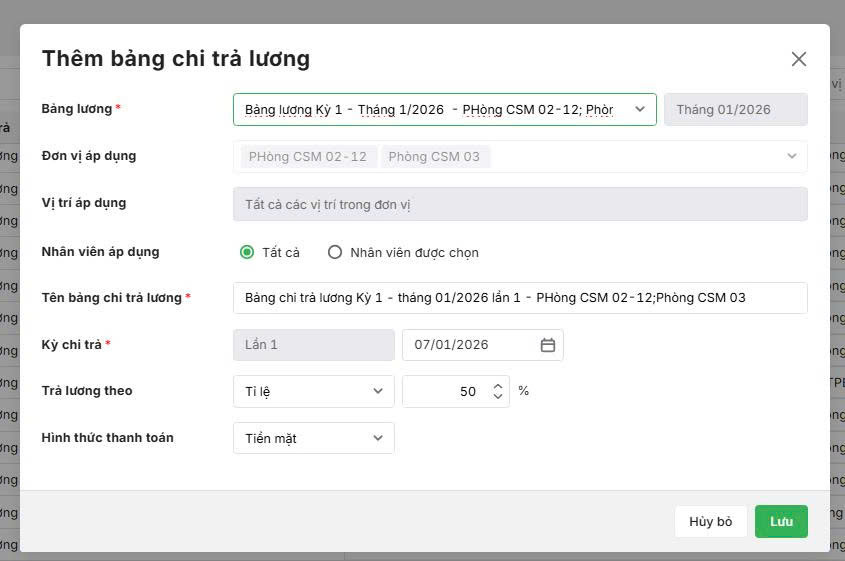Image resolution: width=845 pixels, height=561 pixels.
Task: Click the Lưu button
Action: 781,522
